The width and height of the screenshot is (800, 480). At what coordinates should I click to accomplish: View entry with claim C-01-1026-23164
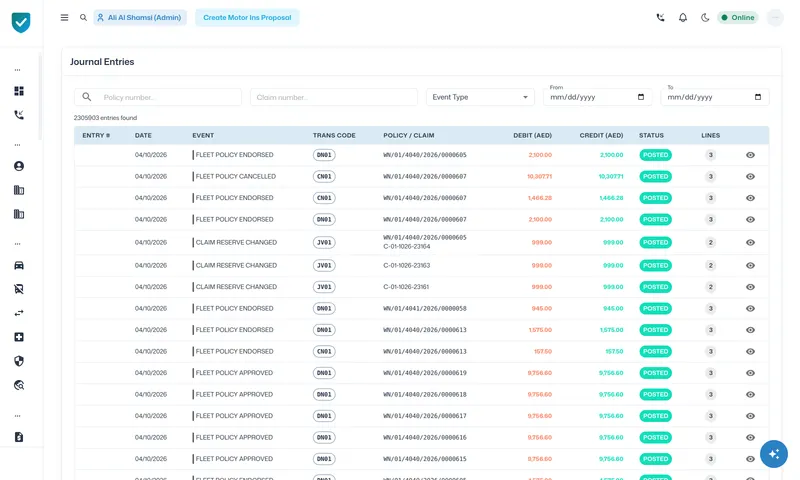(750, 242)
